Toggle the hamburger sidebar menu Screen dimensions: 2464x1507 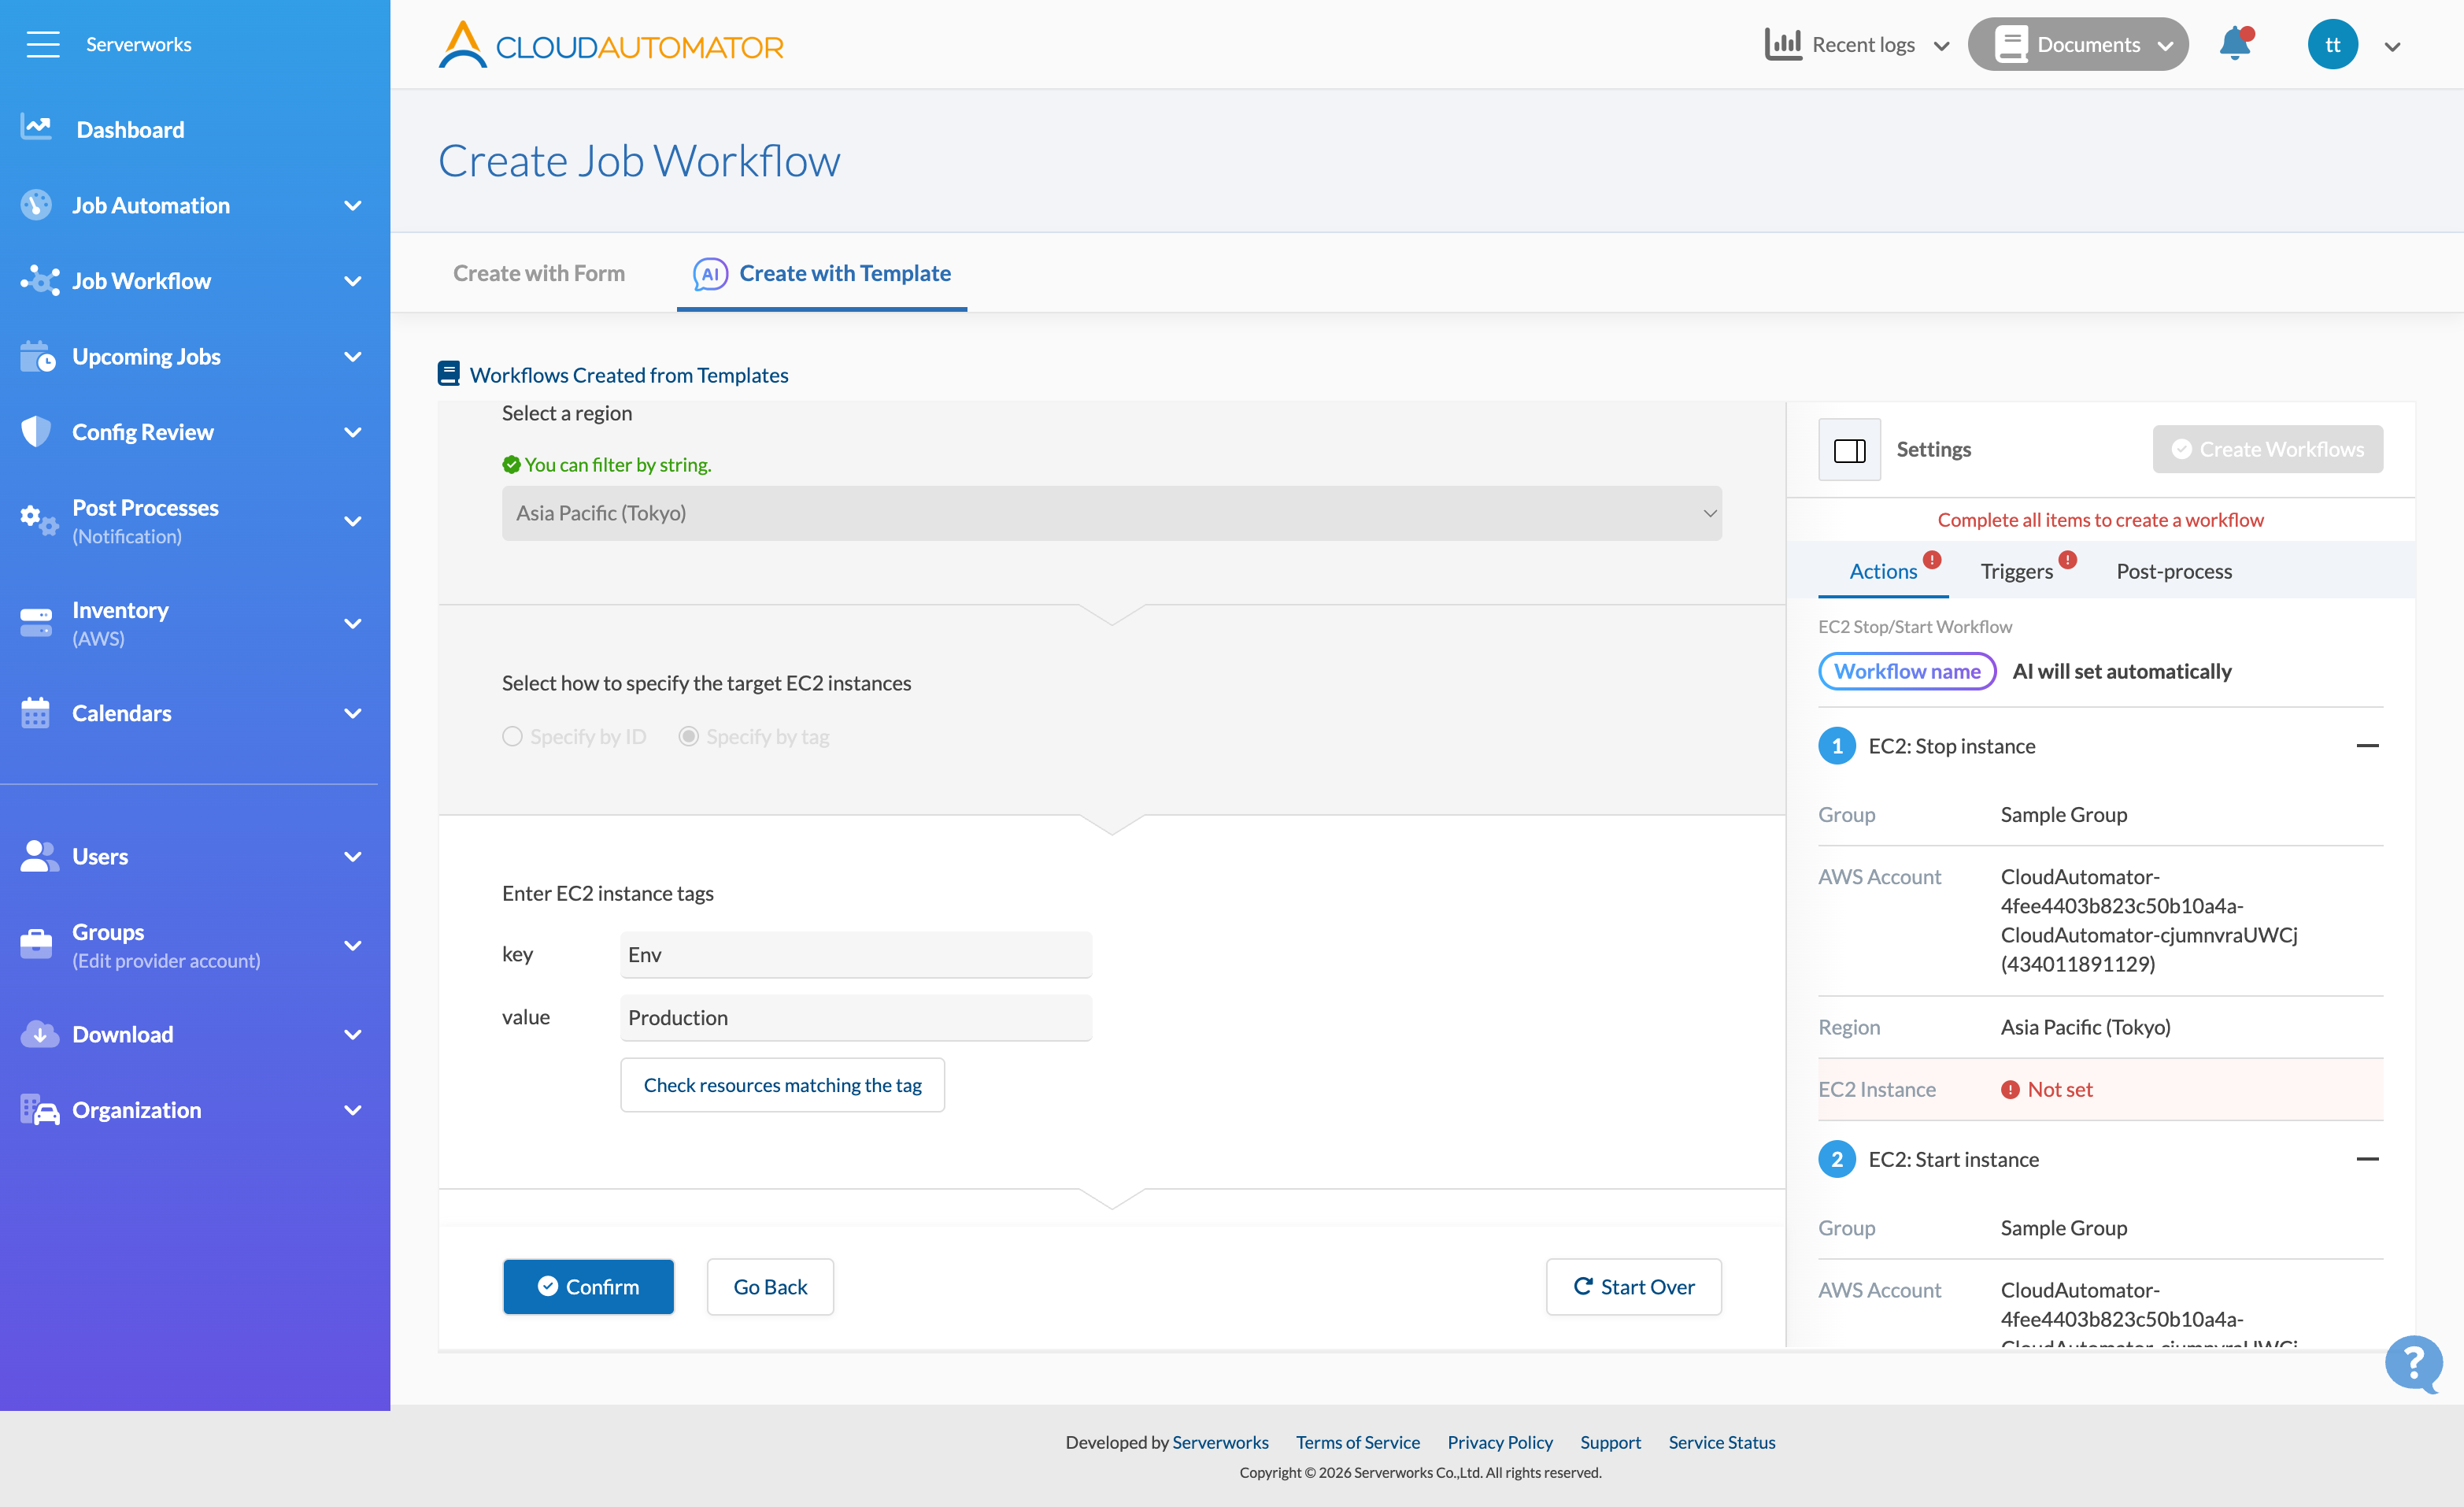[43, 44]
